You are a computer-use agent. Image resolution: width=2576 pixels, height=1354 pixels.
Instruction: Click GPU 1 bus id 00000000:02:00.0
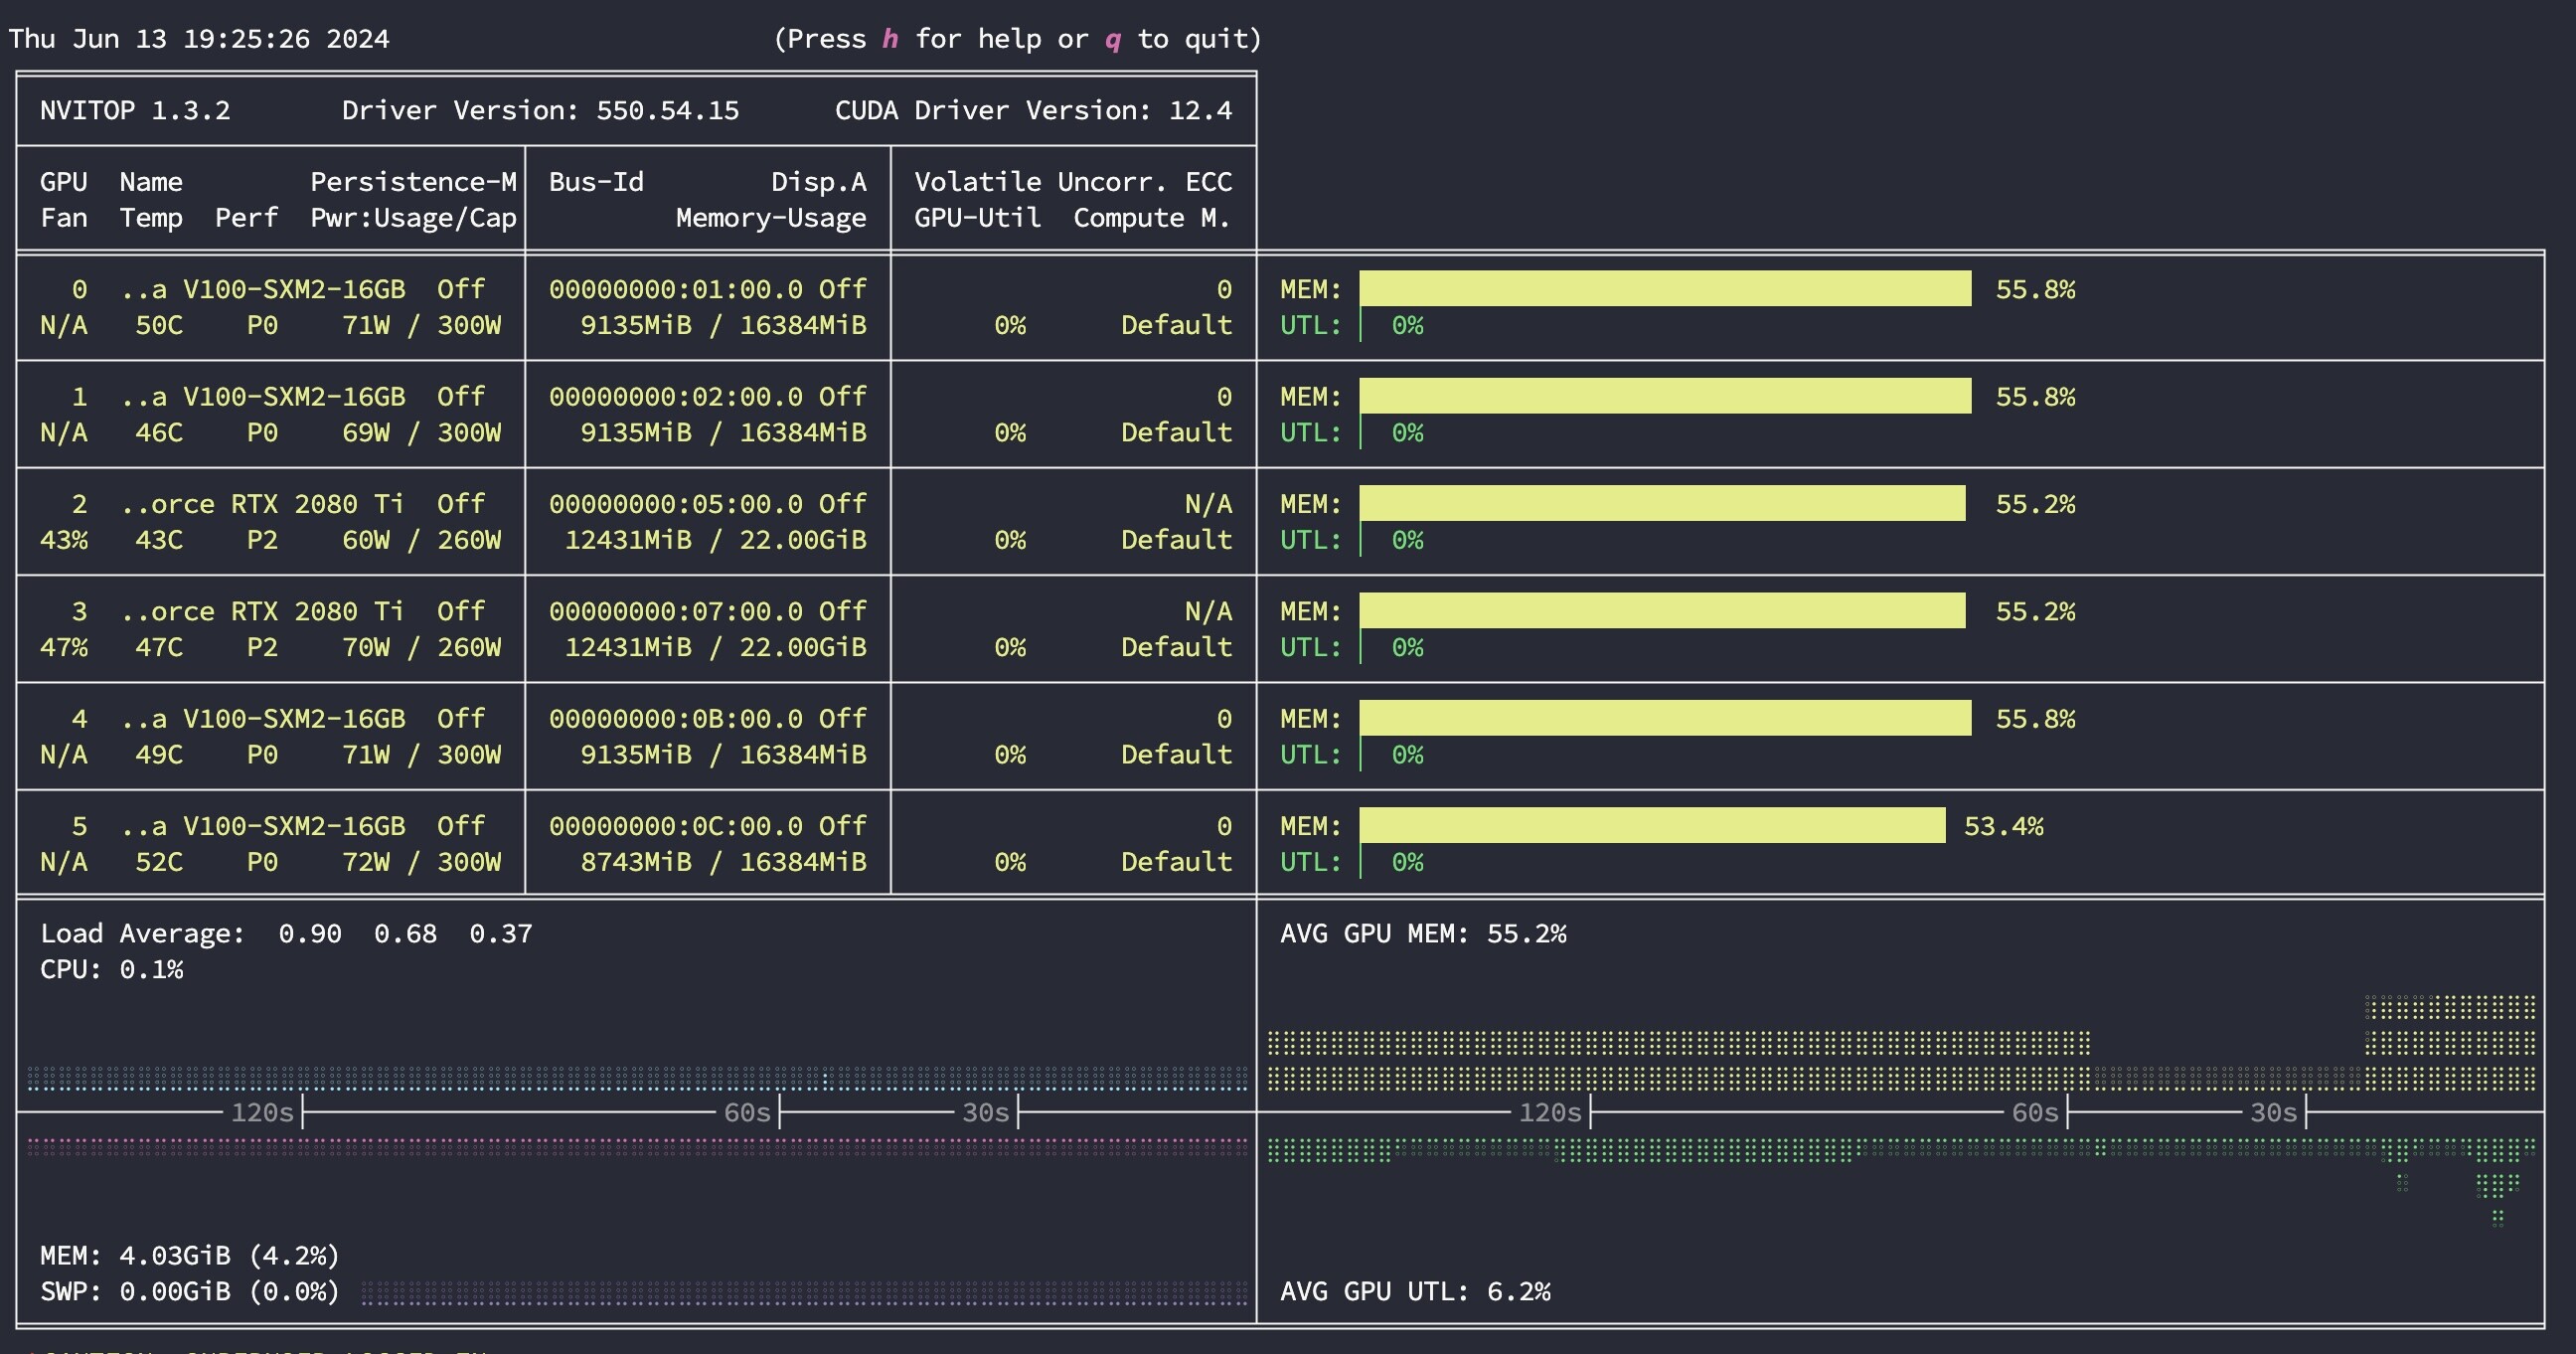676,397
